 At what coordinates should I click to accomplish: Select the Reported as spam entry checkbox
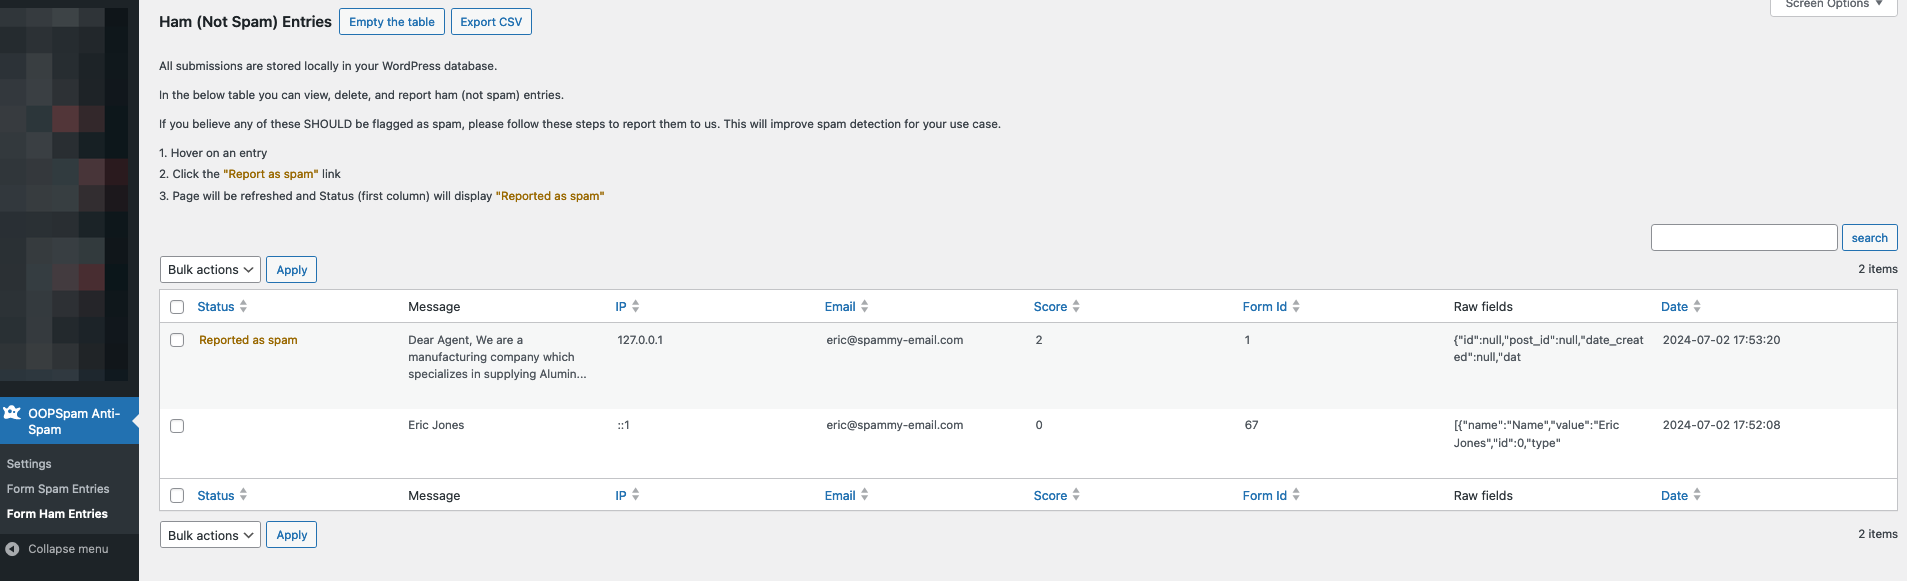tap(177, 340)
